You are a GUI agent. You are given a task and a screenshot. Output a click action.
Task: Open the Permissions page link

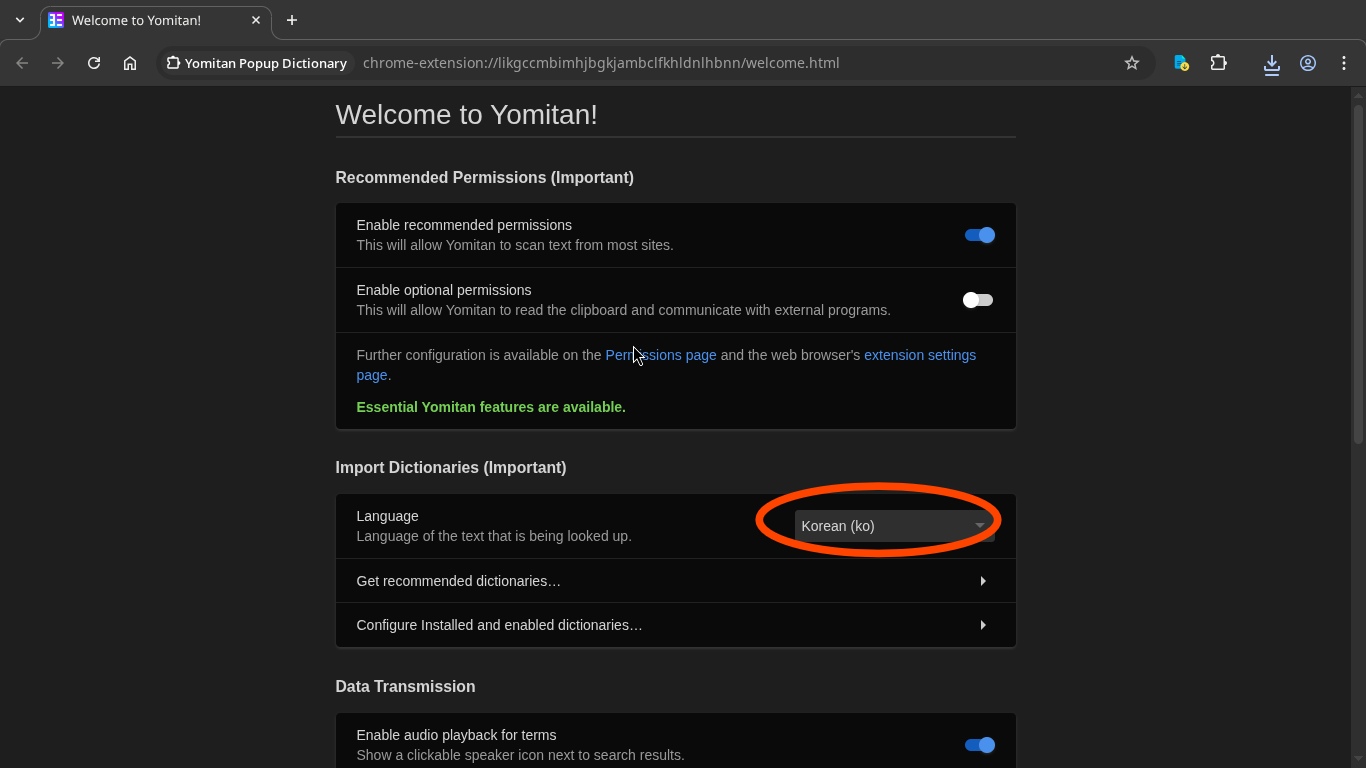tap(661, 355)
